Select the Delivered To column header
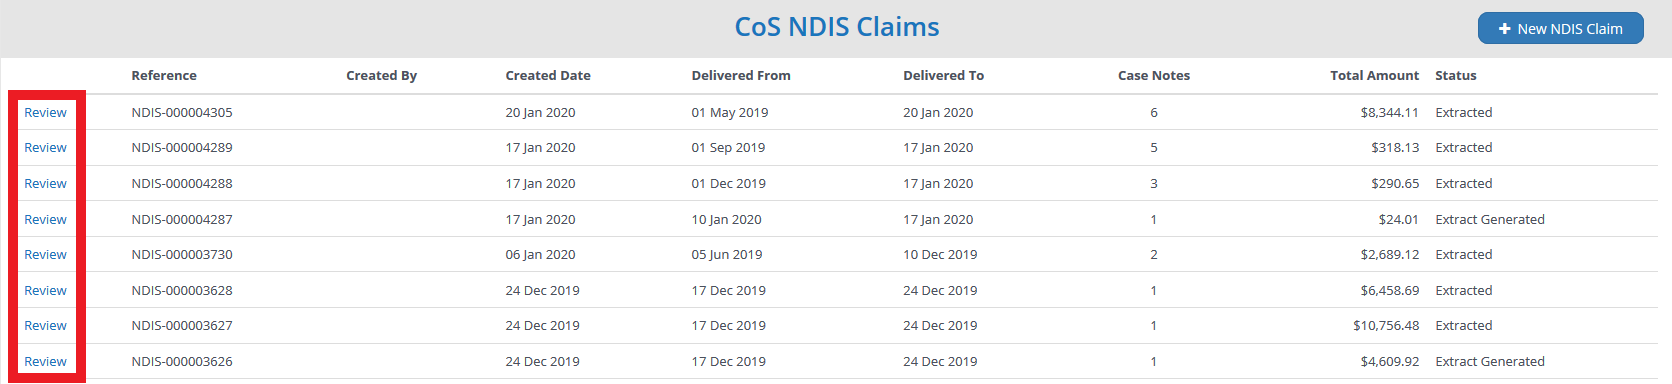 943,75
